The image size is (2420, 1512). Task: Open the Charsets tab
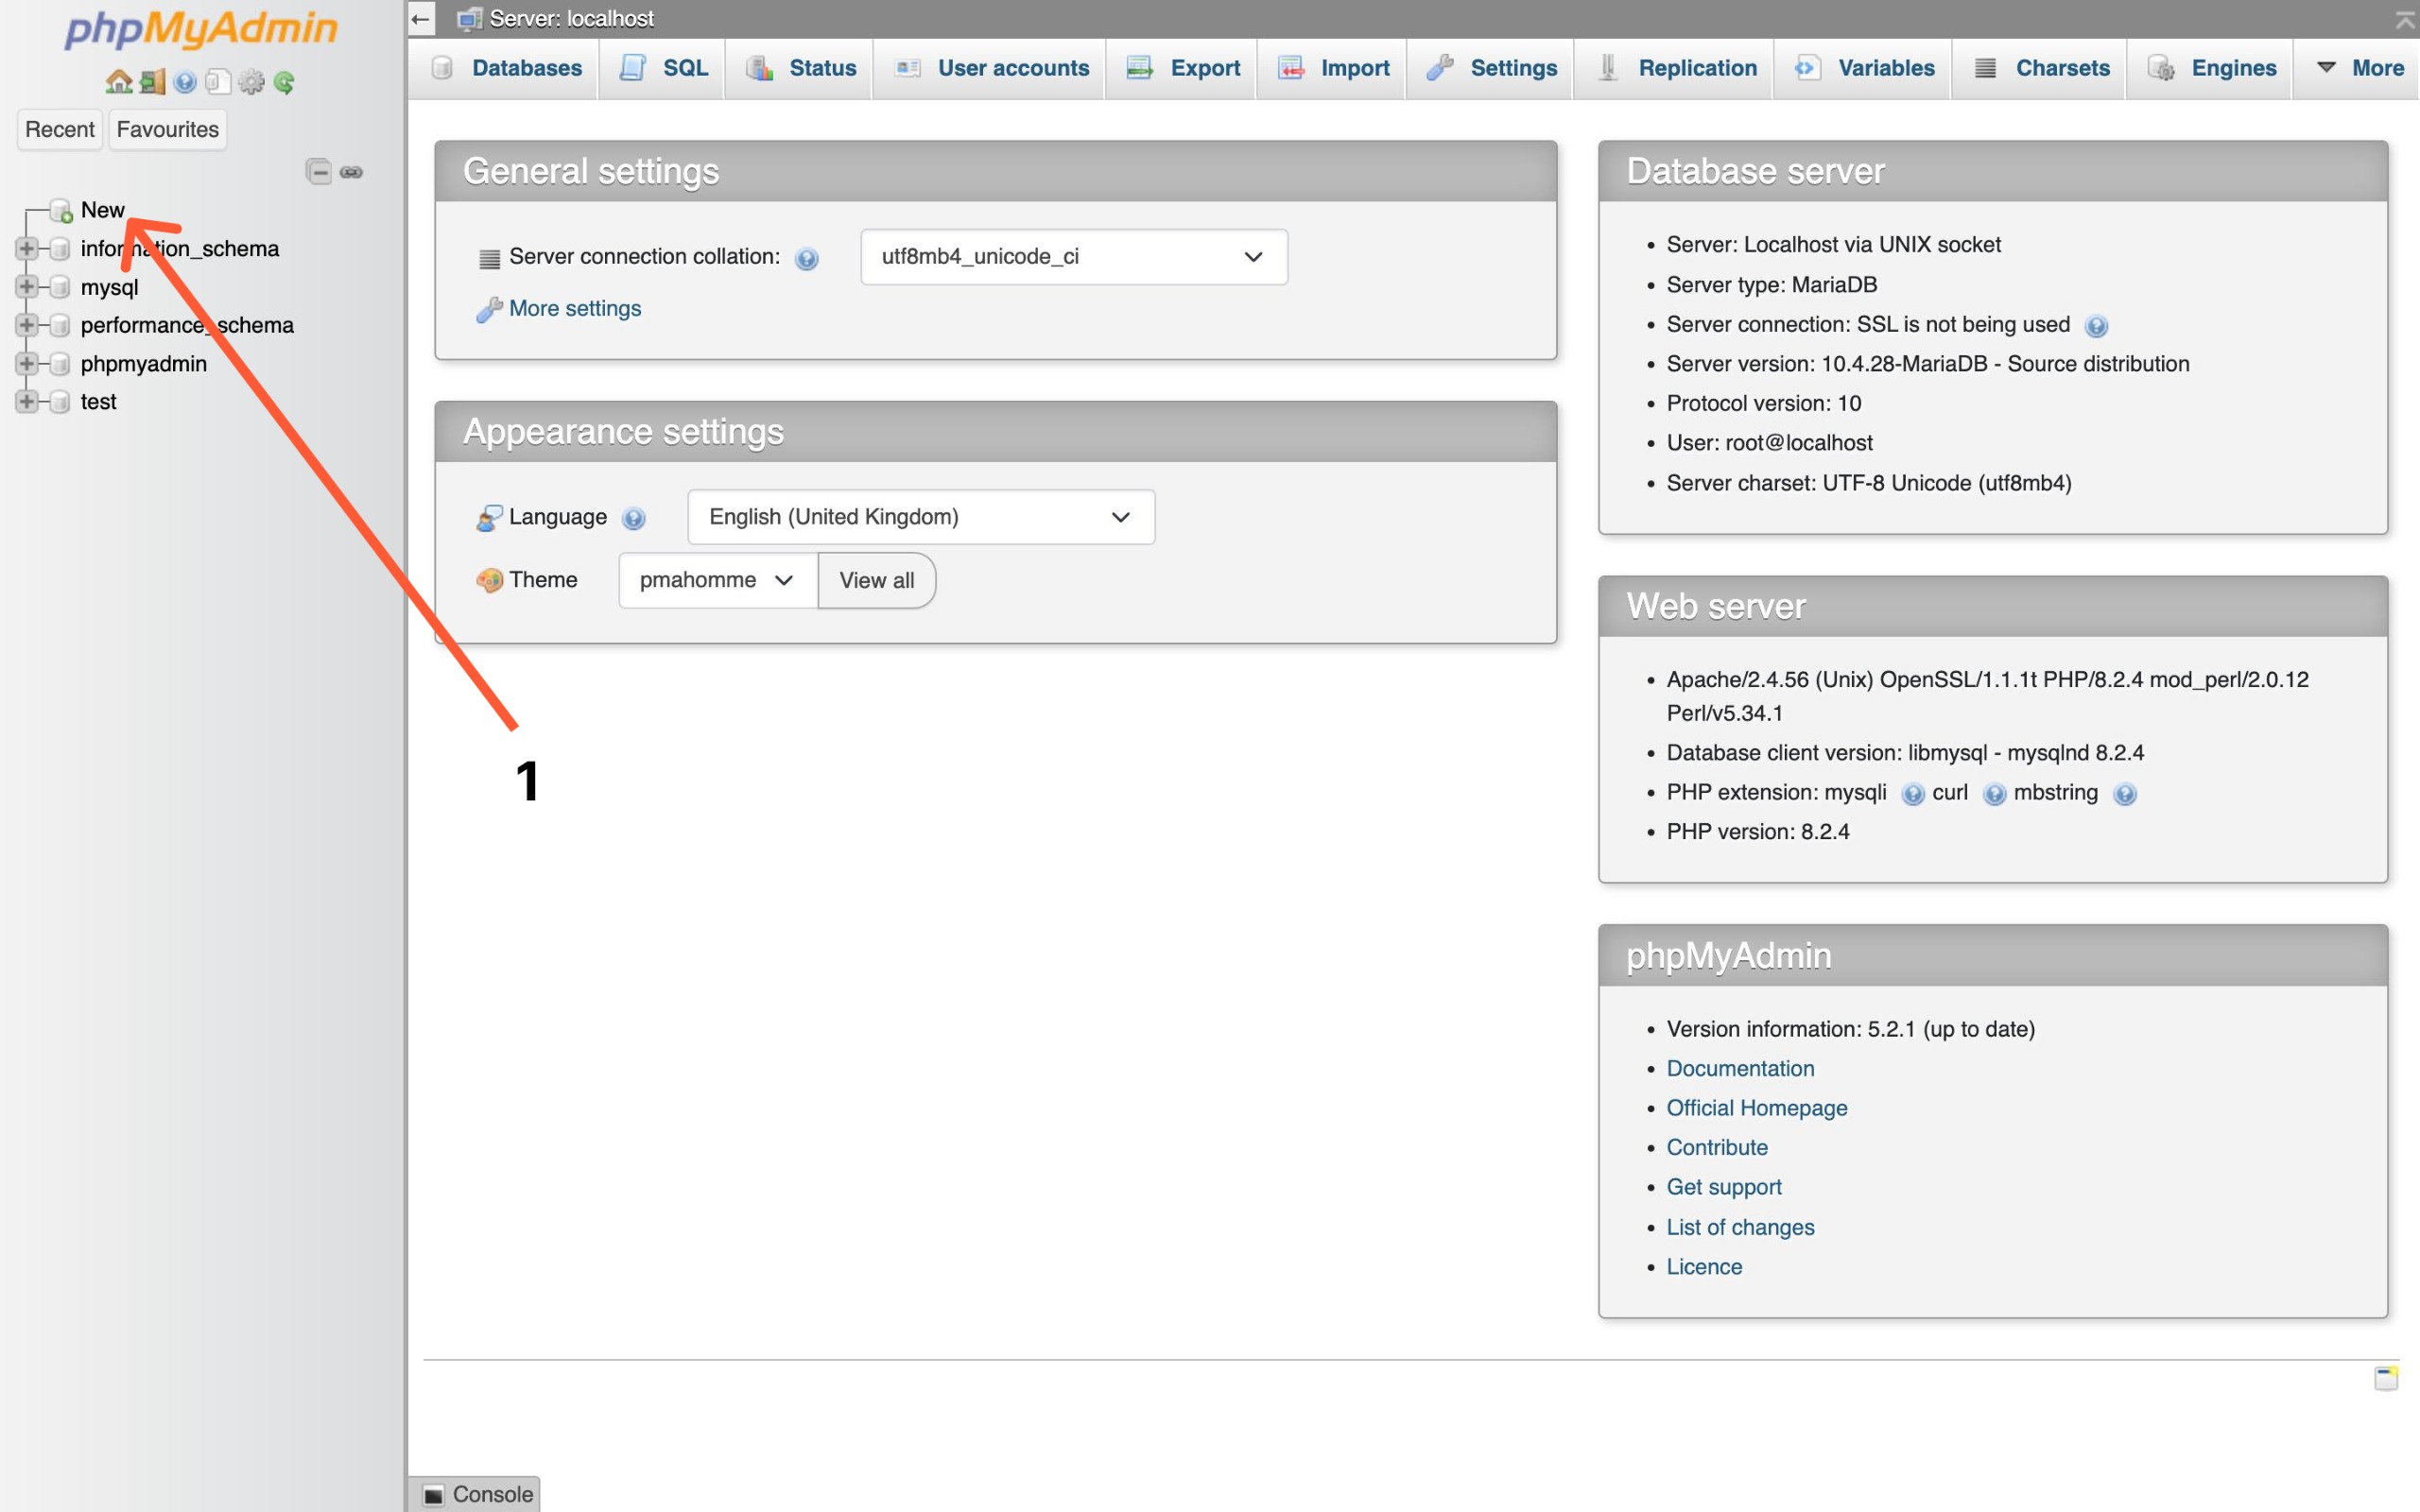(x=2041, y=68)
